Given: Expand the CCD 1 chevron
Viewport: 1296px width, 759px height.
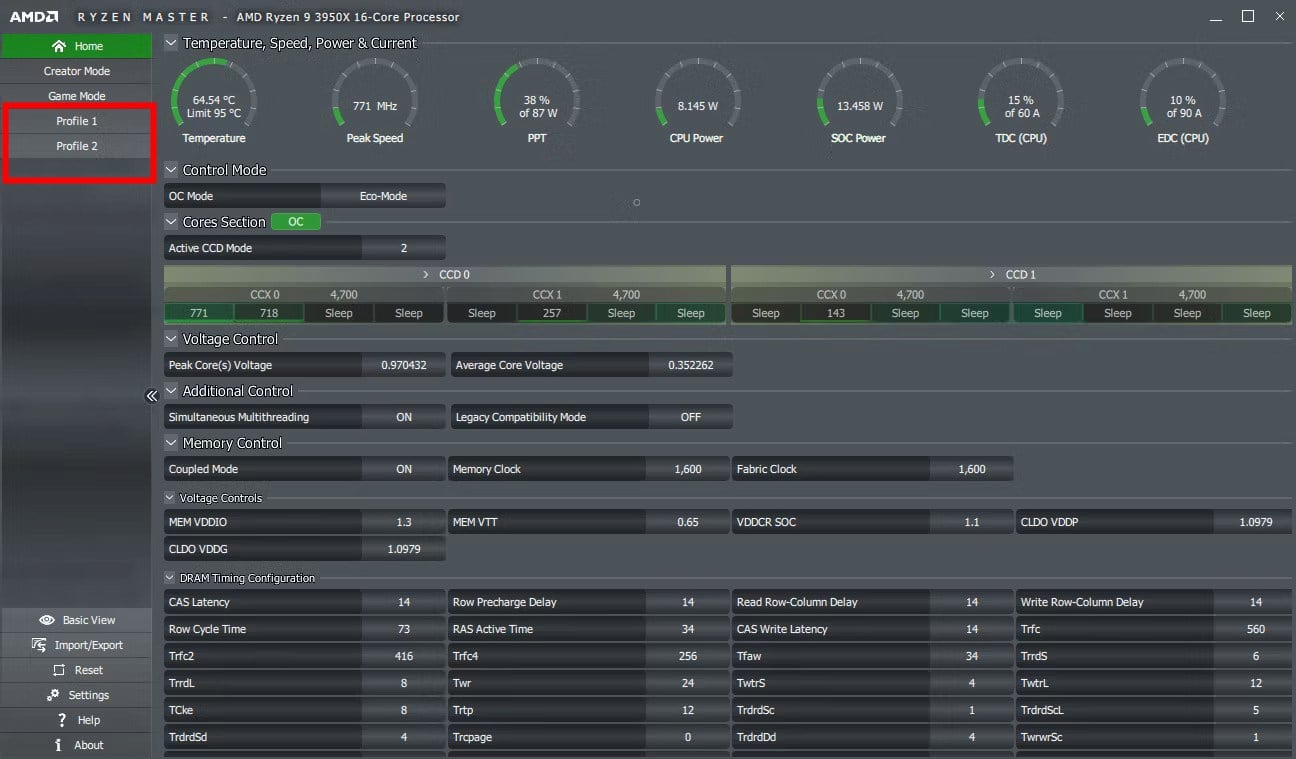Looking at the screenshot, I should (x=992, y=274).
